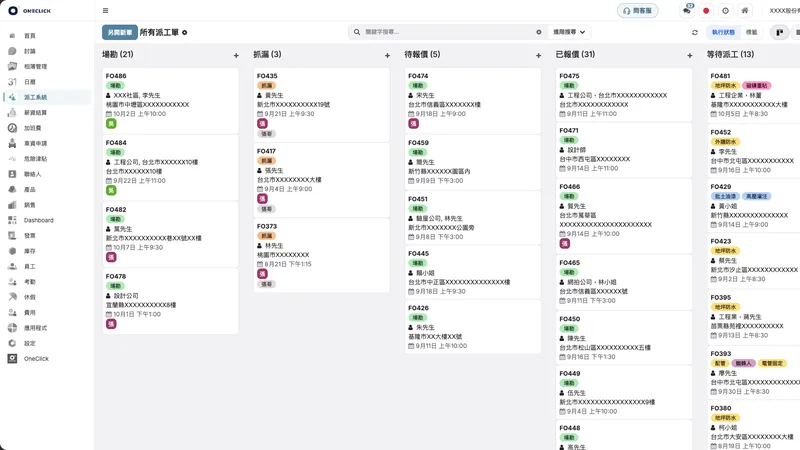This screenshot has height=450, width=800.
Task: Open 員工 in the sidebar
Action: (x=30, y=266)
